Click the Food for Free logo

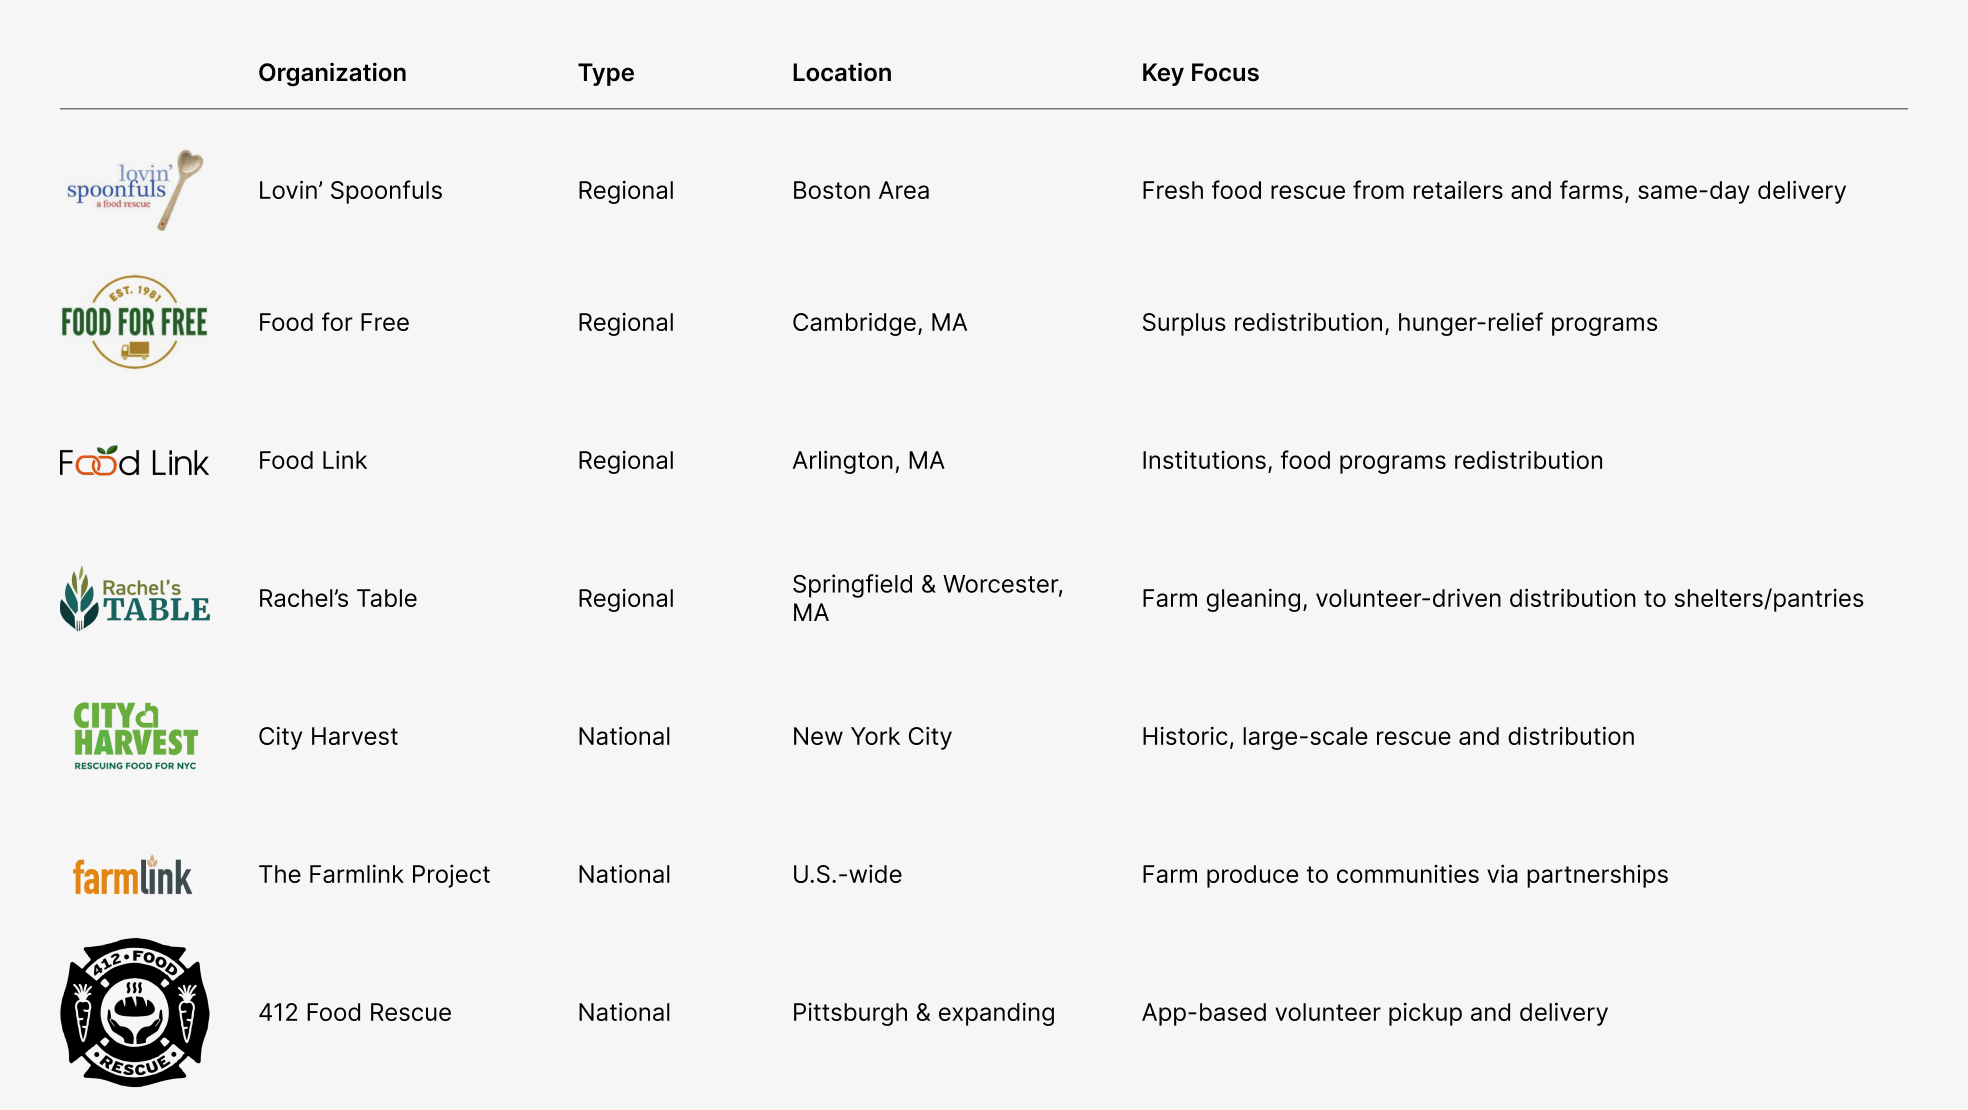135,322
